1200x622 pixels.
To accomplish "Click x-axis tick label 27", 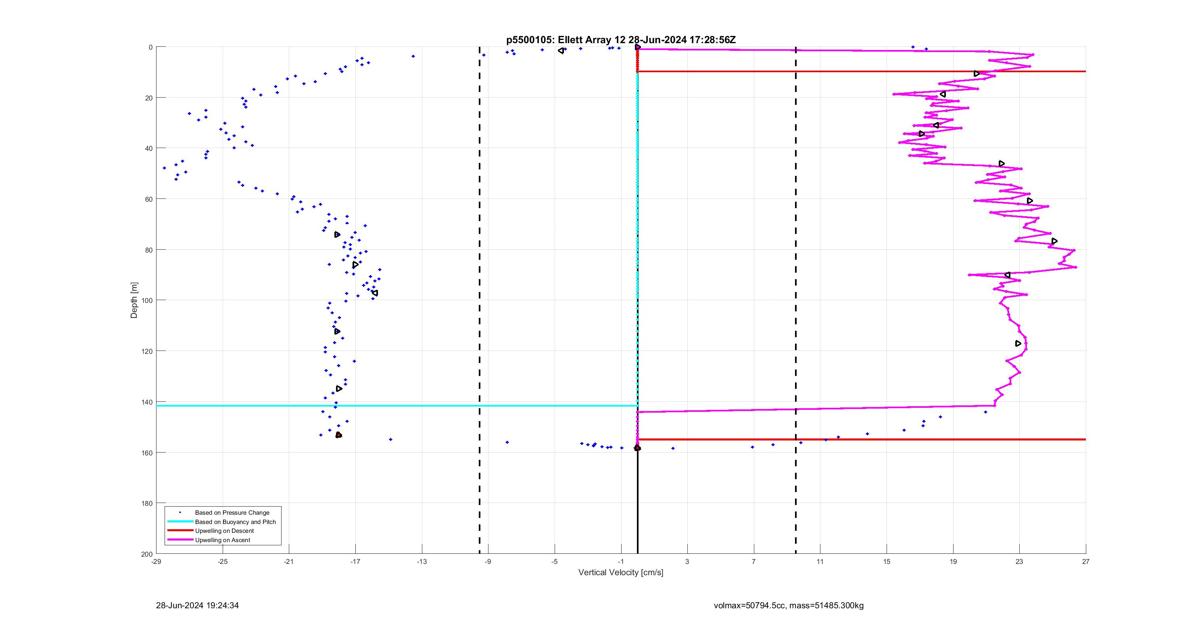I will pyautogui.click(x=1086, y=561).
